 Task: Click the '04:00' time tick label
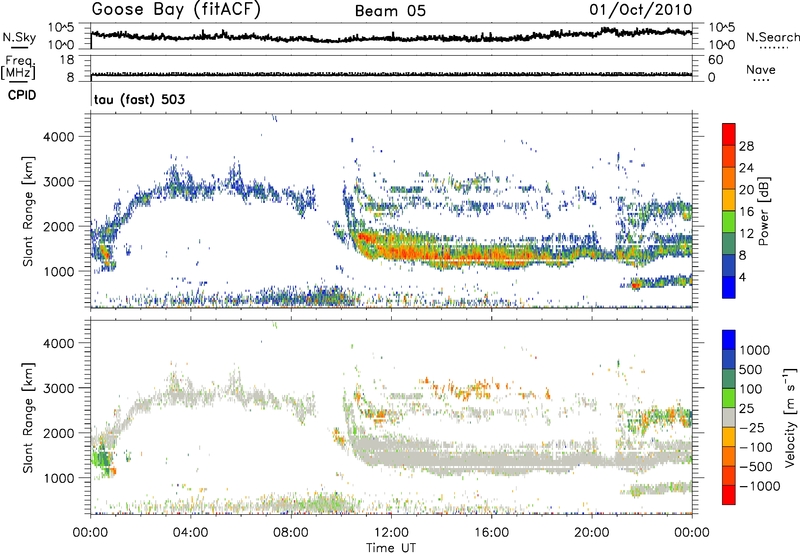click(190, 533)
